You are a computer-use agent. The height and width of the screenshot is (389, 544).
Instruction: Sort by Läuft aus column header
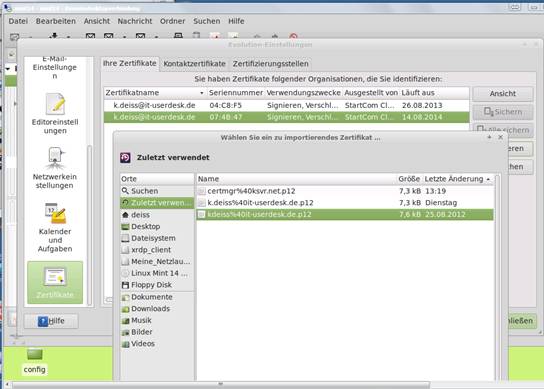434,93
